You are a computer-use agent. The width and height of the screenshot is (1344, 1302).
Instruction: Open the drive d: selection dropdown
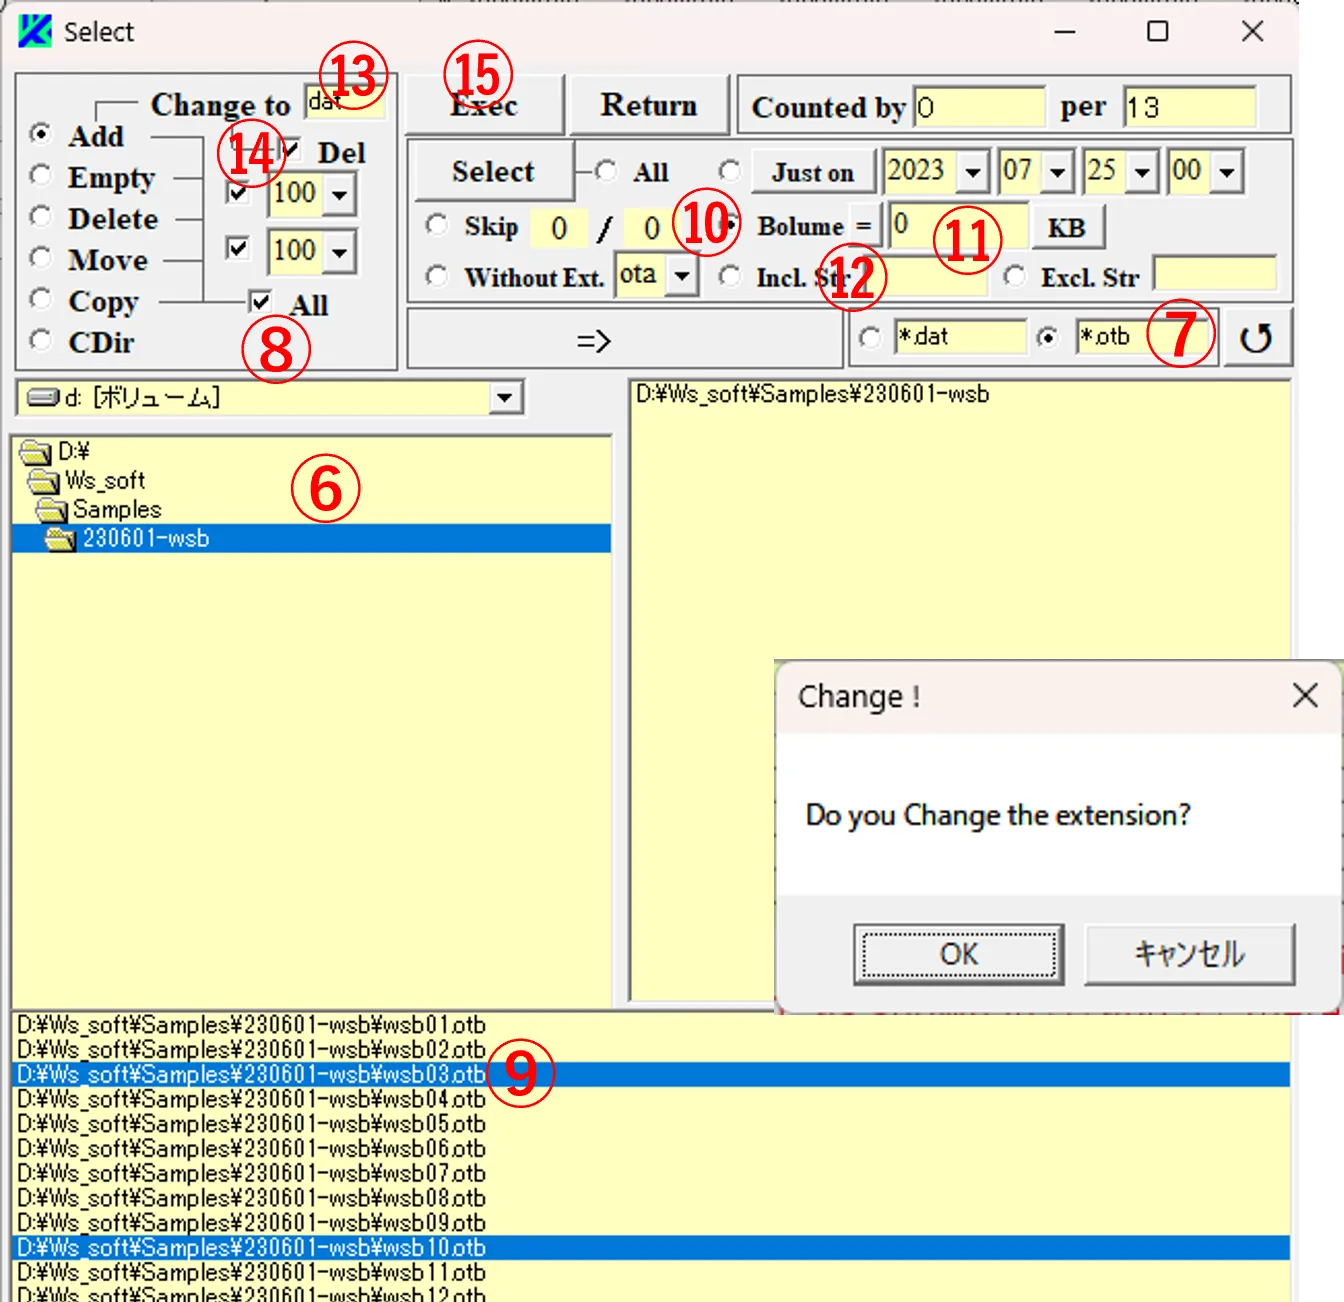click(x=505, y=398)
